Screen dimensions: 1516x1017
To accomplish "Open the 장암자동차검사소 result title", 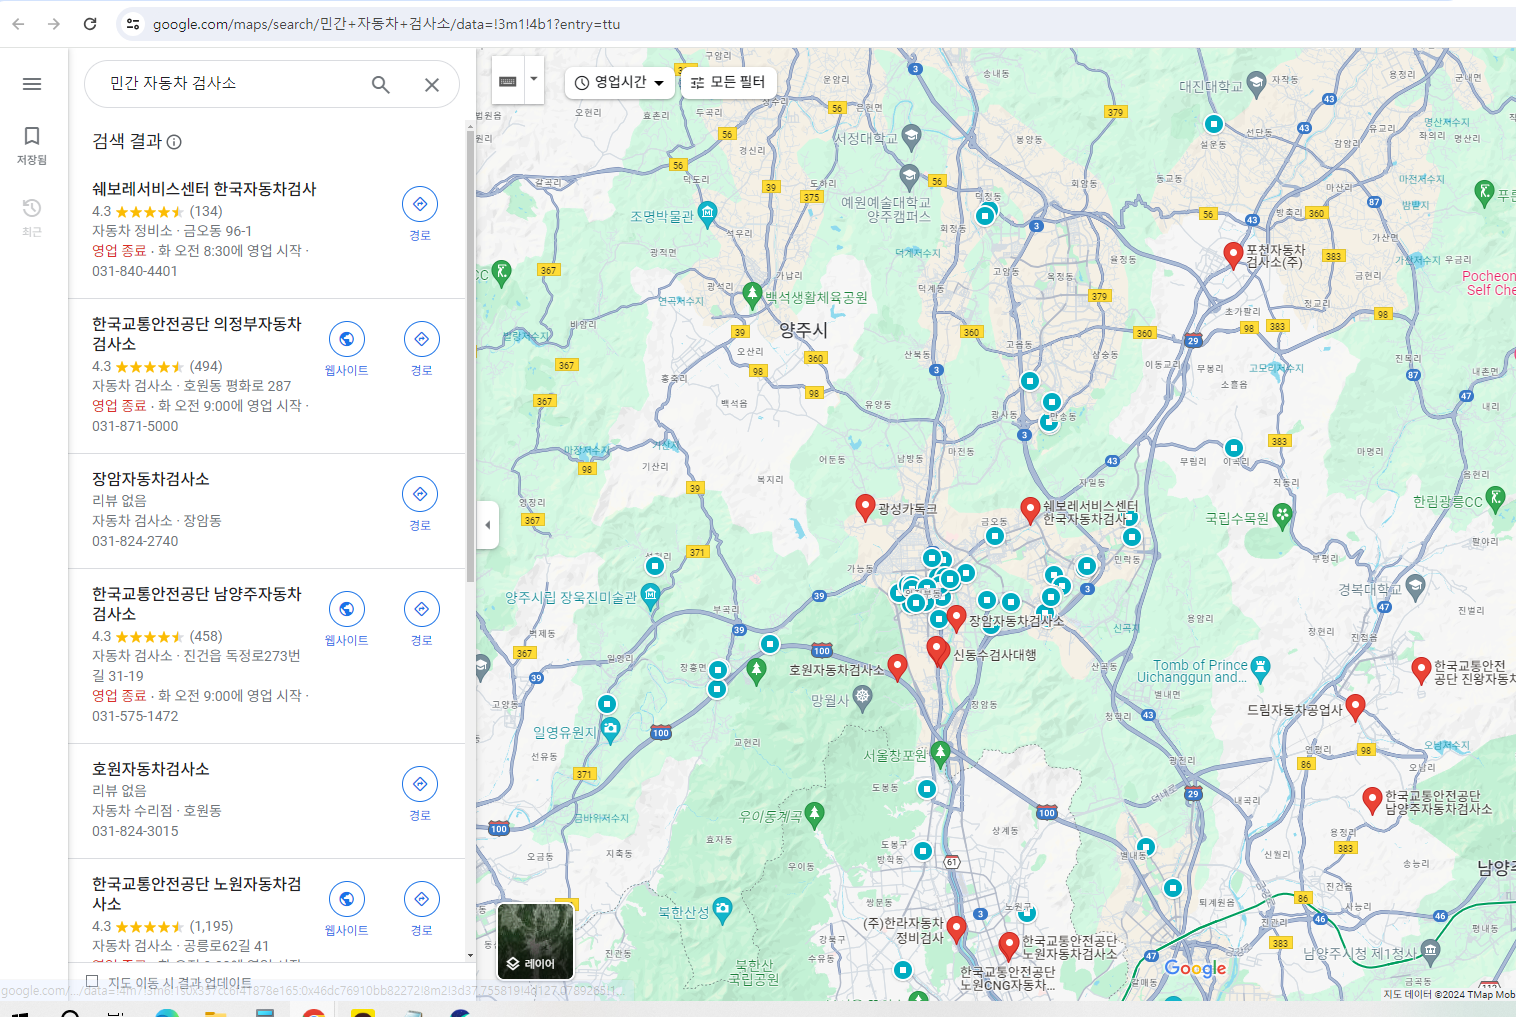I will (151, 479).
